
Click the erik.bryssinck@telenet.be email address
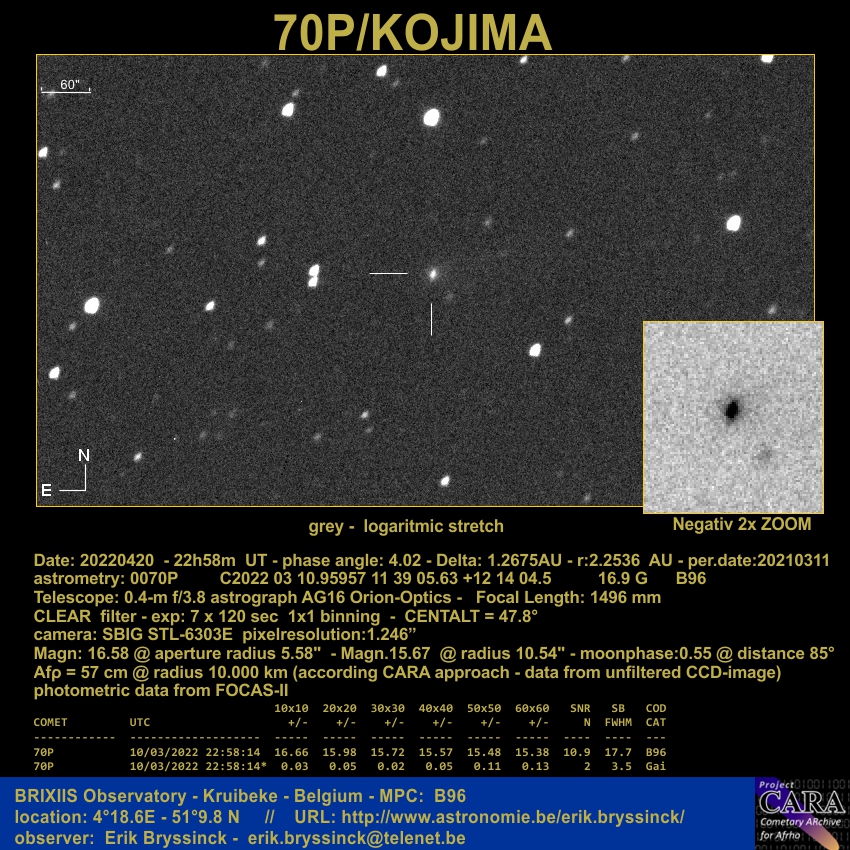point(356,838)
